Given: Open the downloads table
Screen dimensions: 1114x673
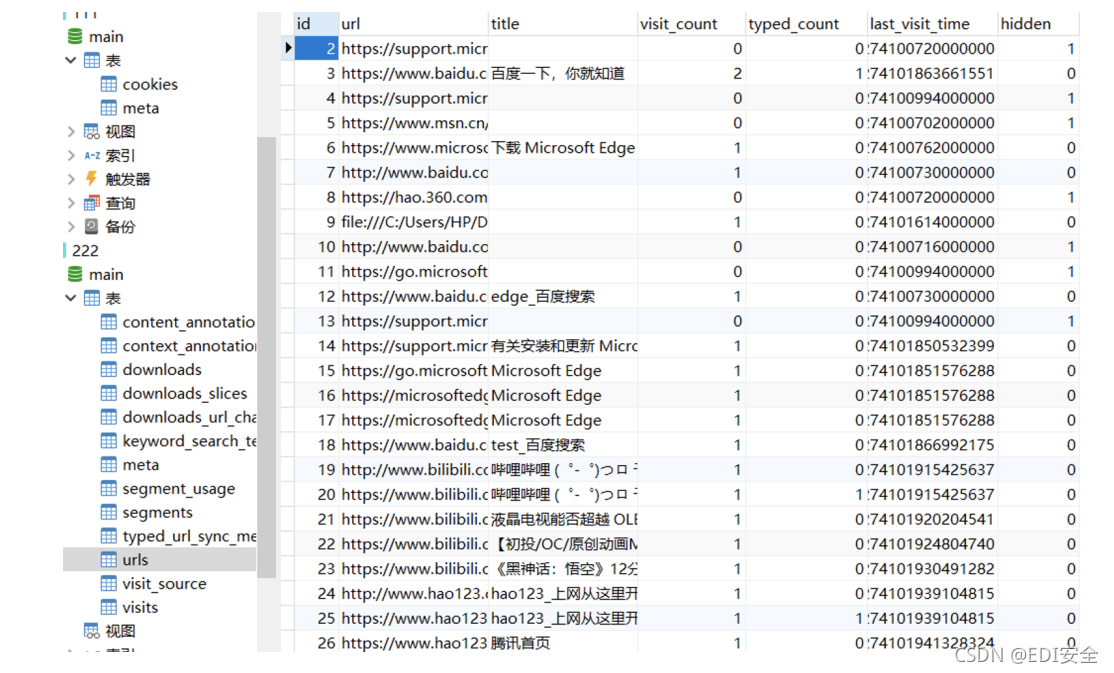Looking at the screenshot, I should tap(162, 370).
